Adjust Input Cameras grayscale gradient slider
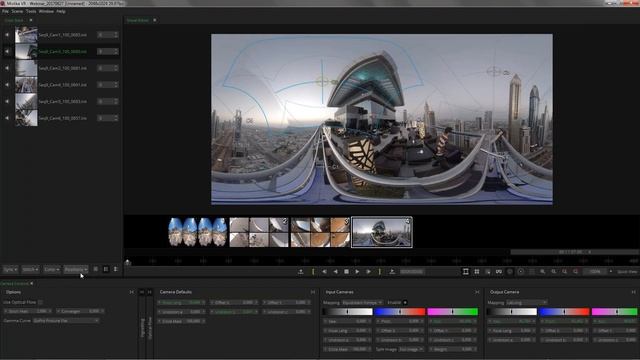 pos(347,312)
